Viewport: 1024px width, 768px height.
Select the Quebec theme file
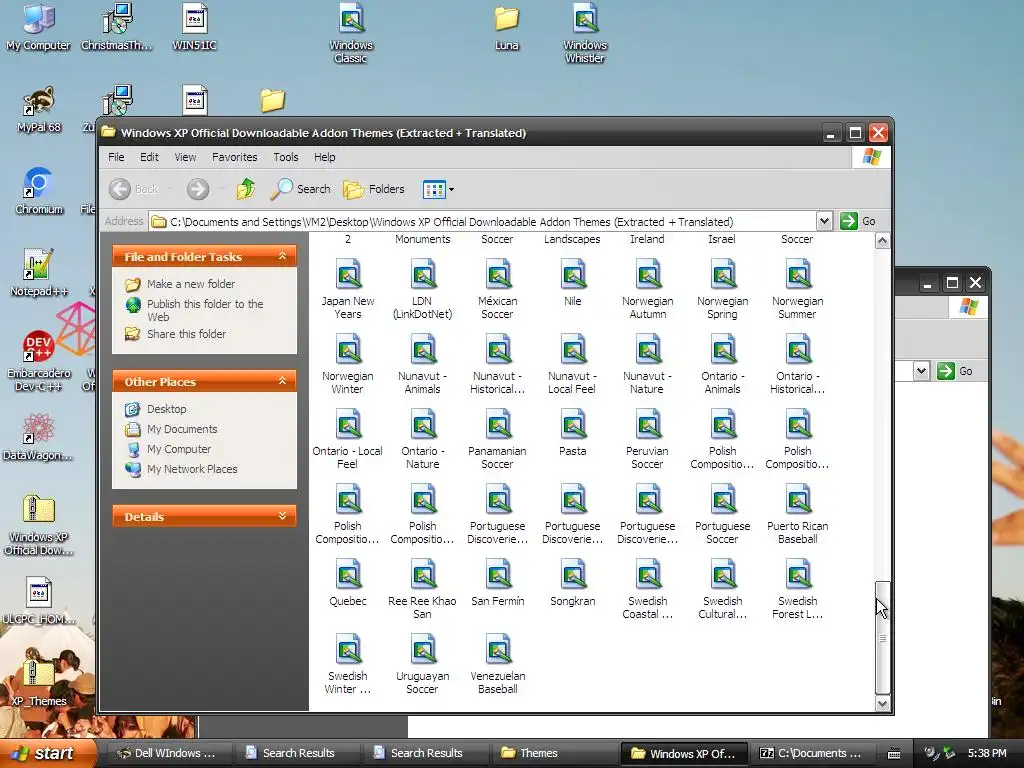point(347,583)
